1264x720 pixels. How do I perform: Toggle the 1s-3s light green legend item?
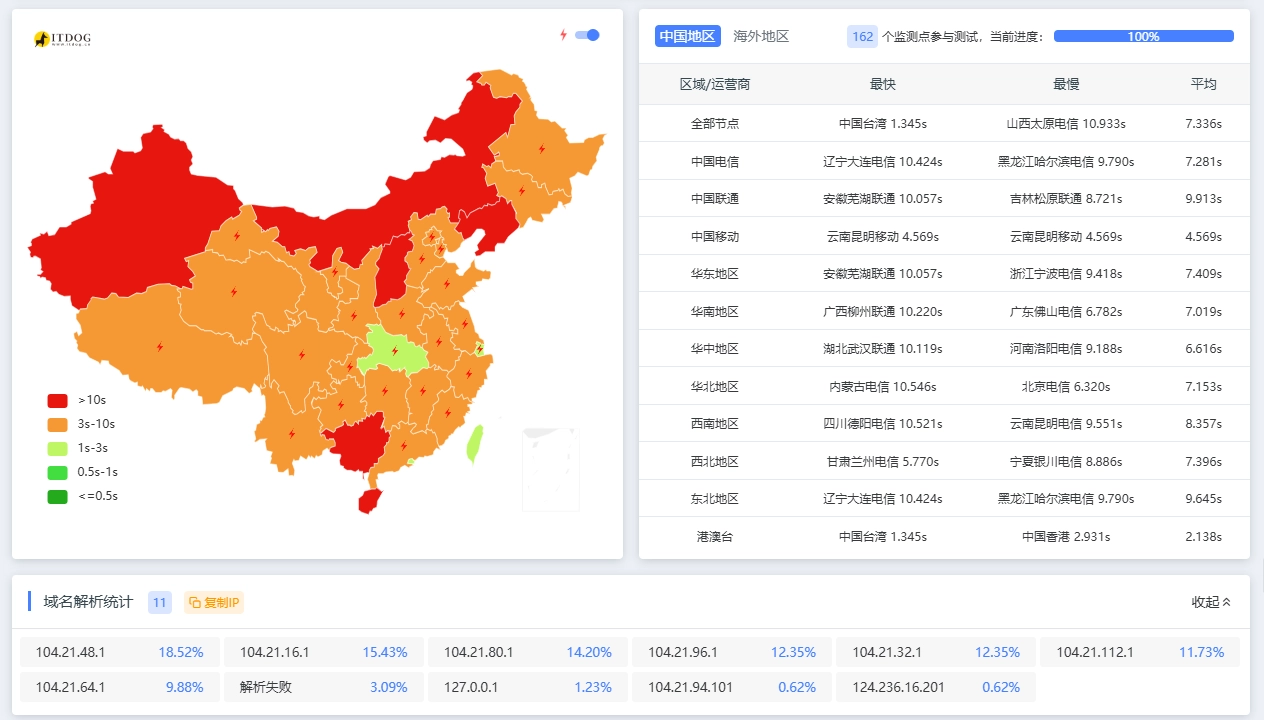tap(58, 448)
